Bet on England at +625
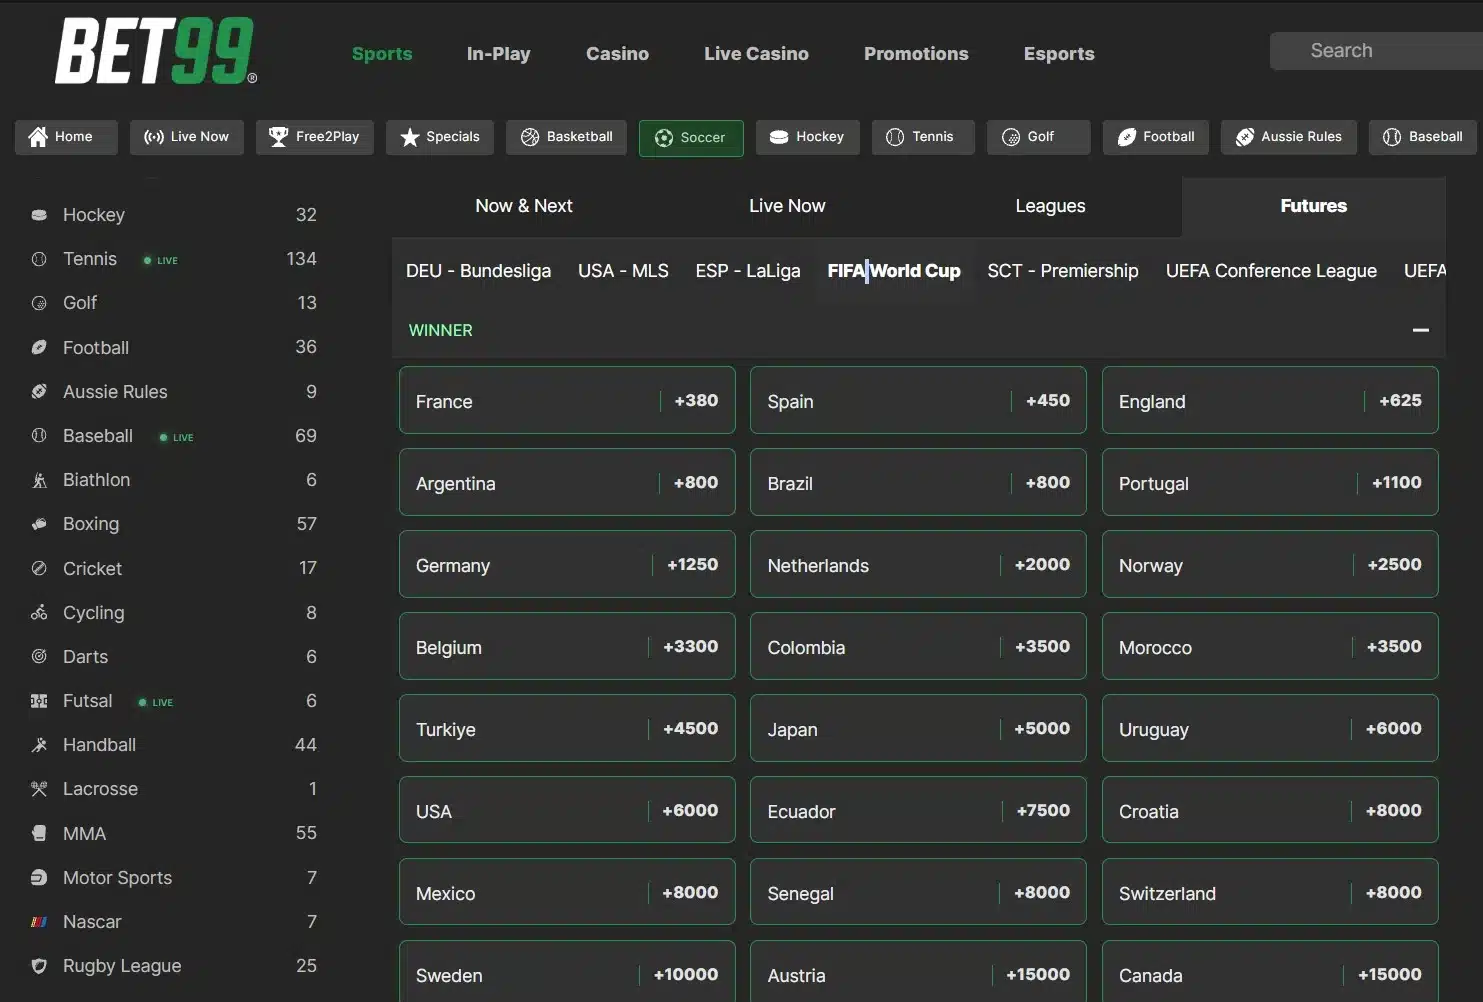 tap(1270, 400)
